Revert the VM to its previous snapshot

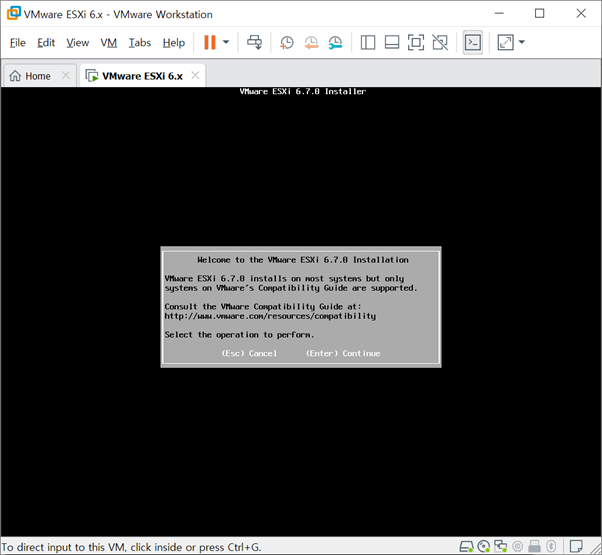click(x=311, y=43)
